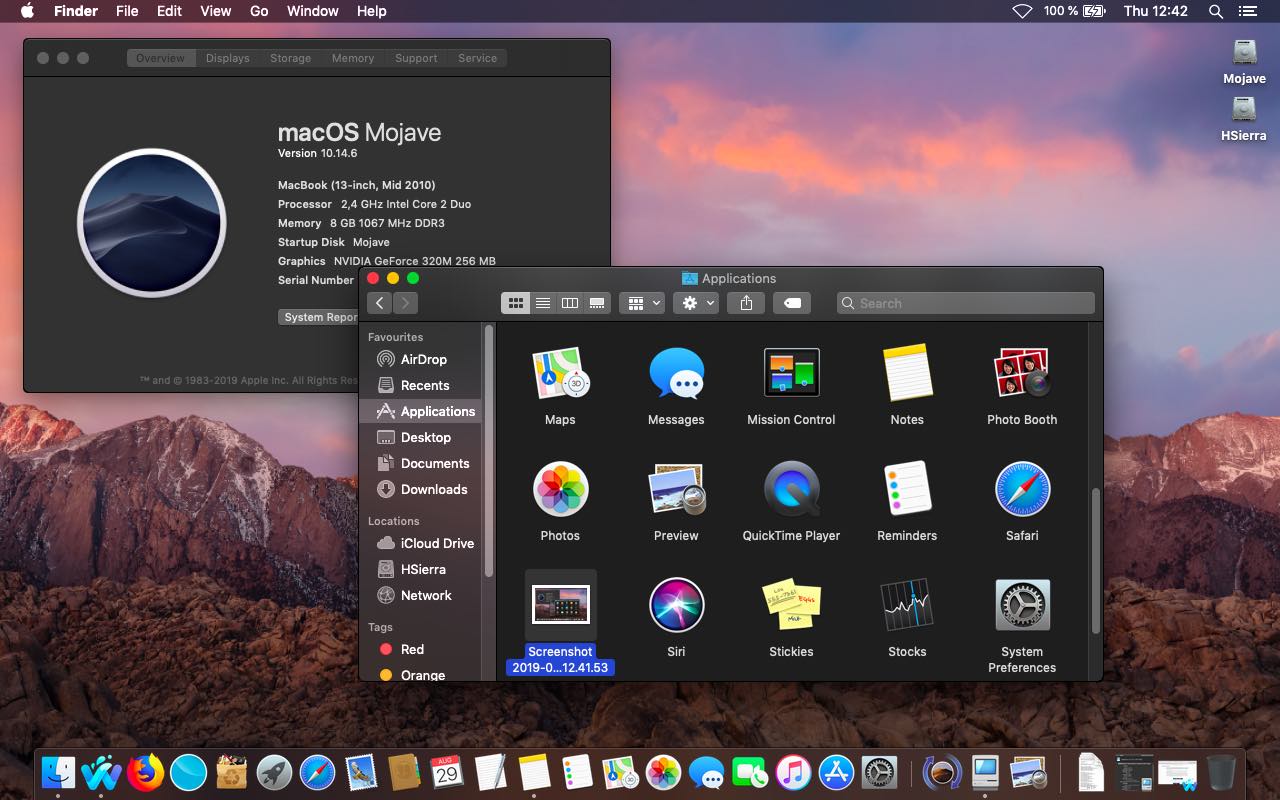Click the forward navigation arrow in Finder
The height and width of the screenshot is (800, 1280).
tap(404, 302)
